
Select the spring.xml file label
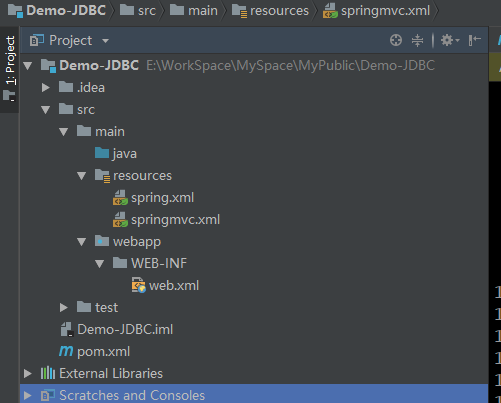tap(162, 198)
